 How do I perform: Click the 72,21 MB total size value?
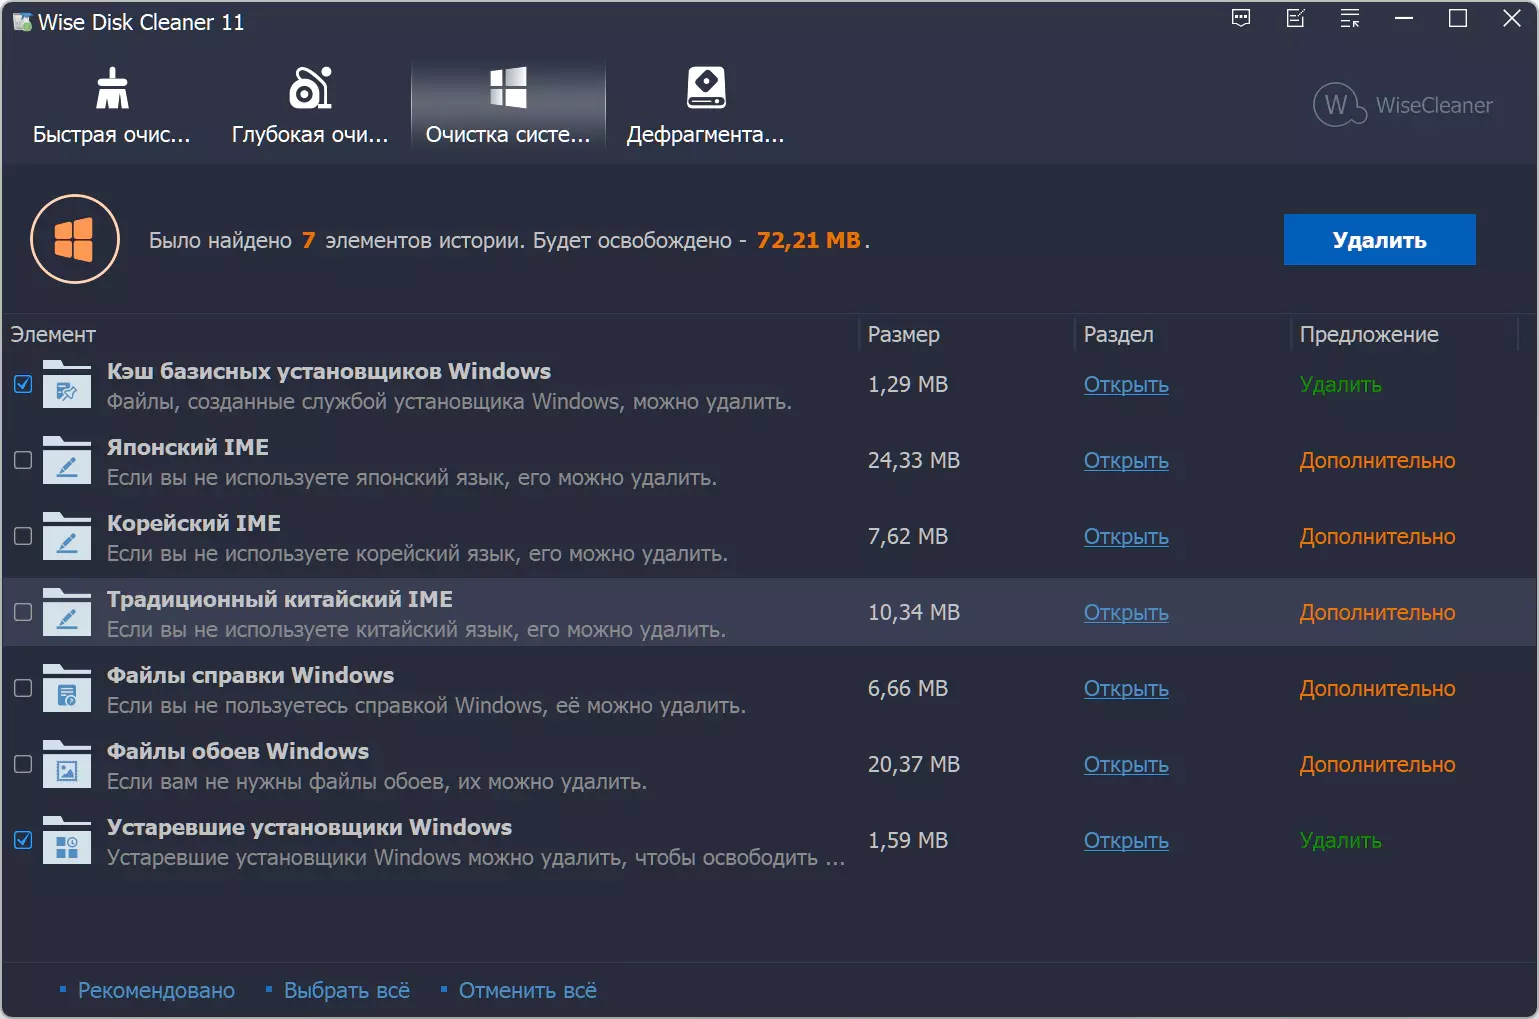point(808,240)
